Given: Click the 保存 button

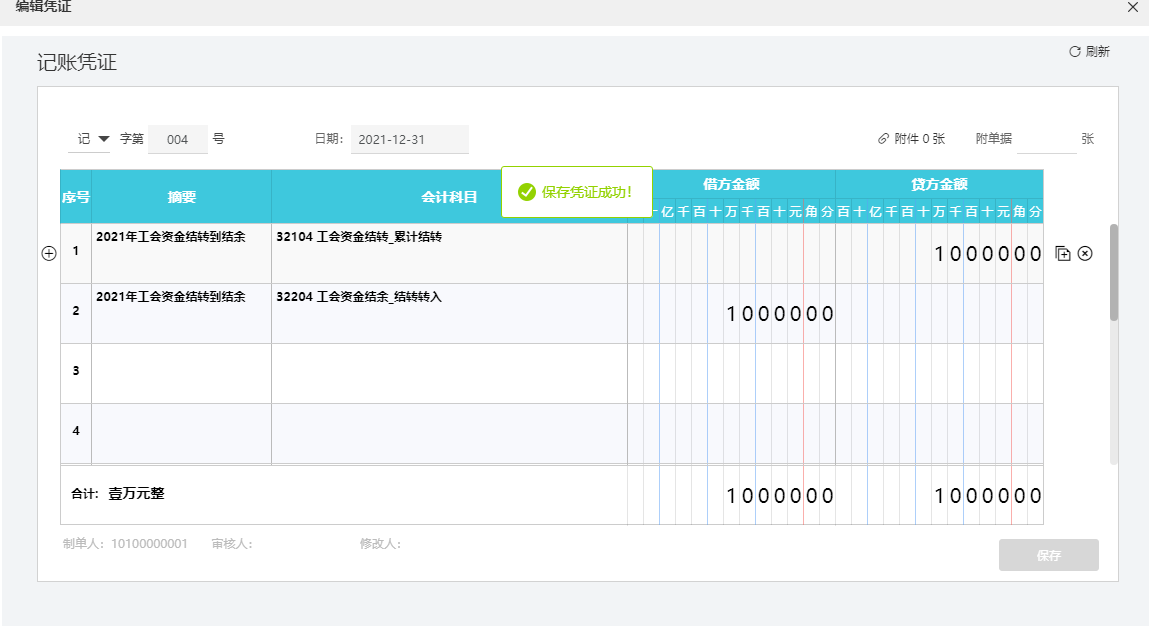Looking at the screenshot, I should [x=1048, y=556].
